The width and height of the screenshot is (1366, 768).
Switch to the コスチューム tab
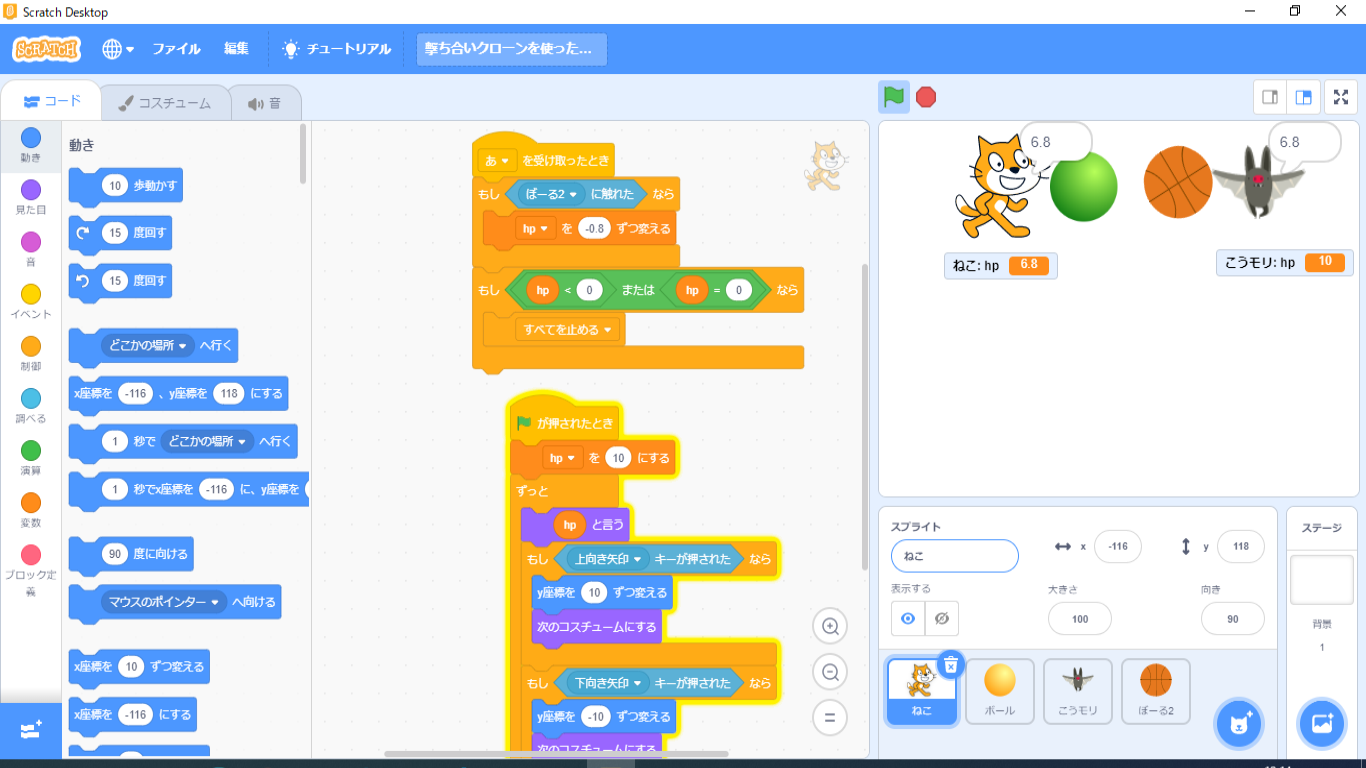point(165,100)
